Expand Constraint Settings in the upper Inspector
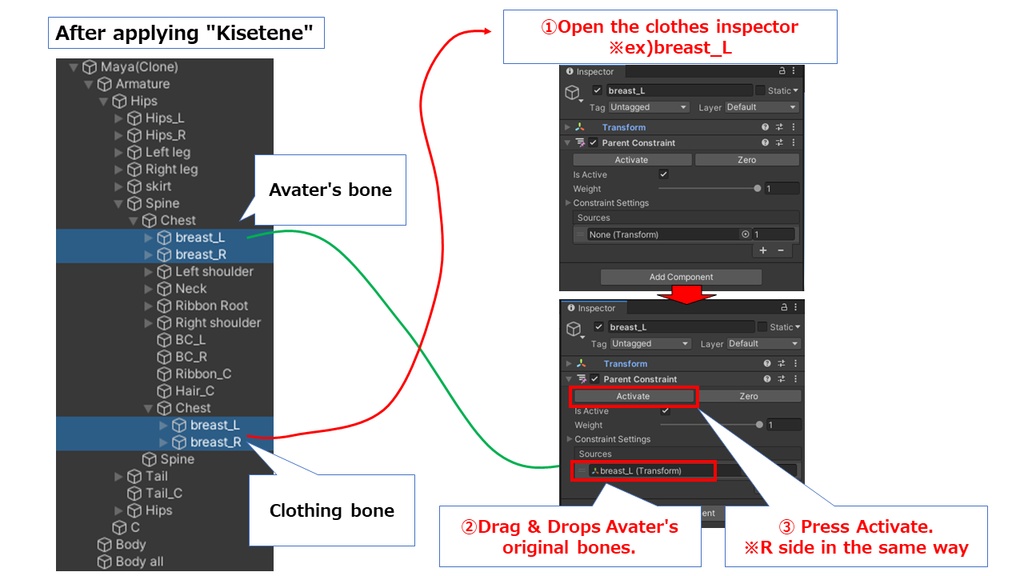This screenshot has height=576, width=1024. [568, 202]
